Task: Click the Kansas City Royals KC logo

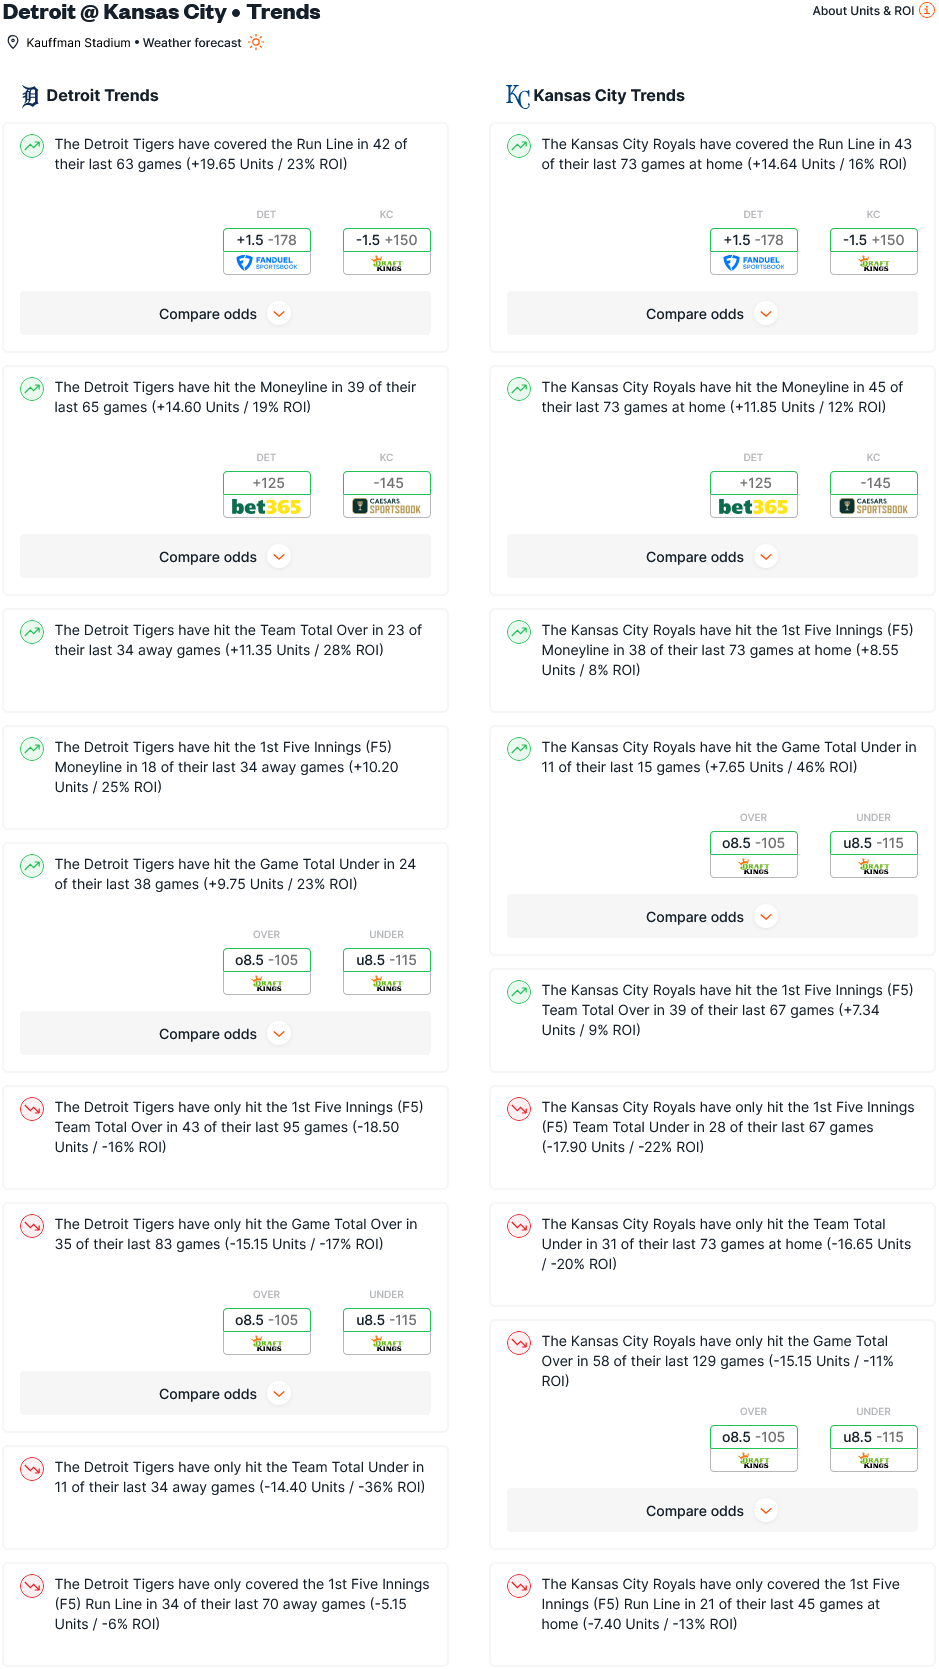Action: click(517, 96)
